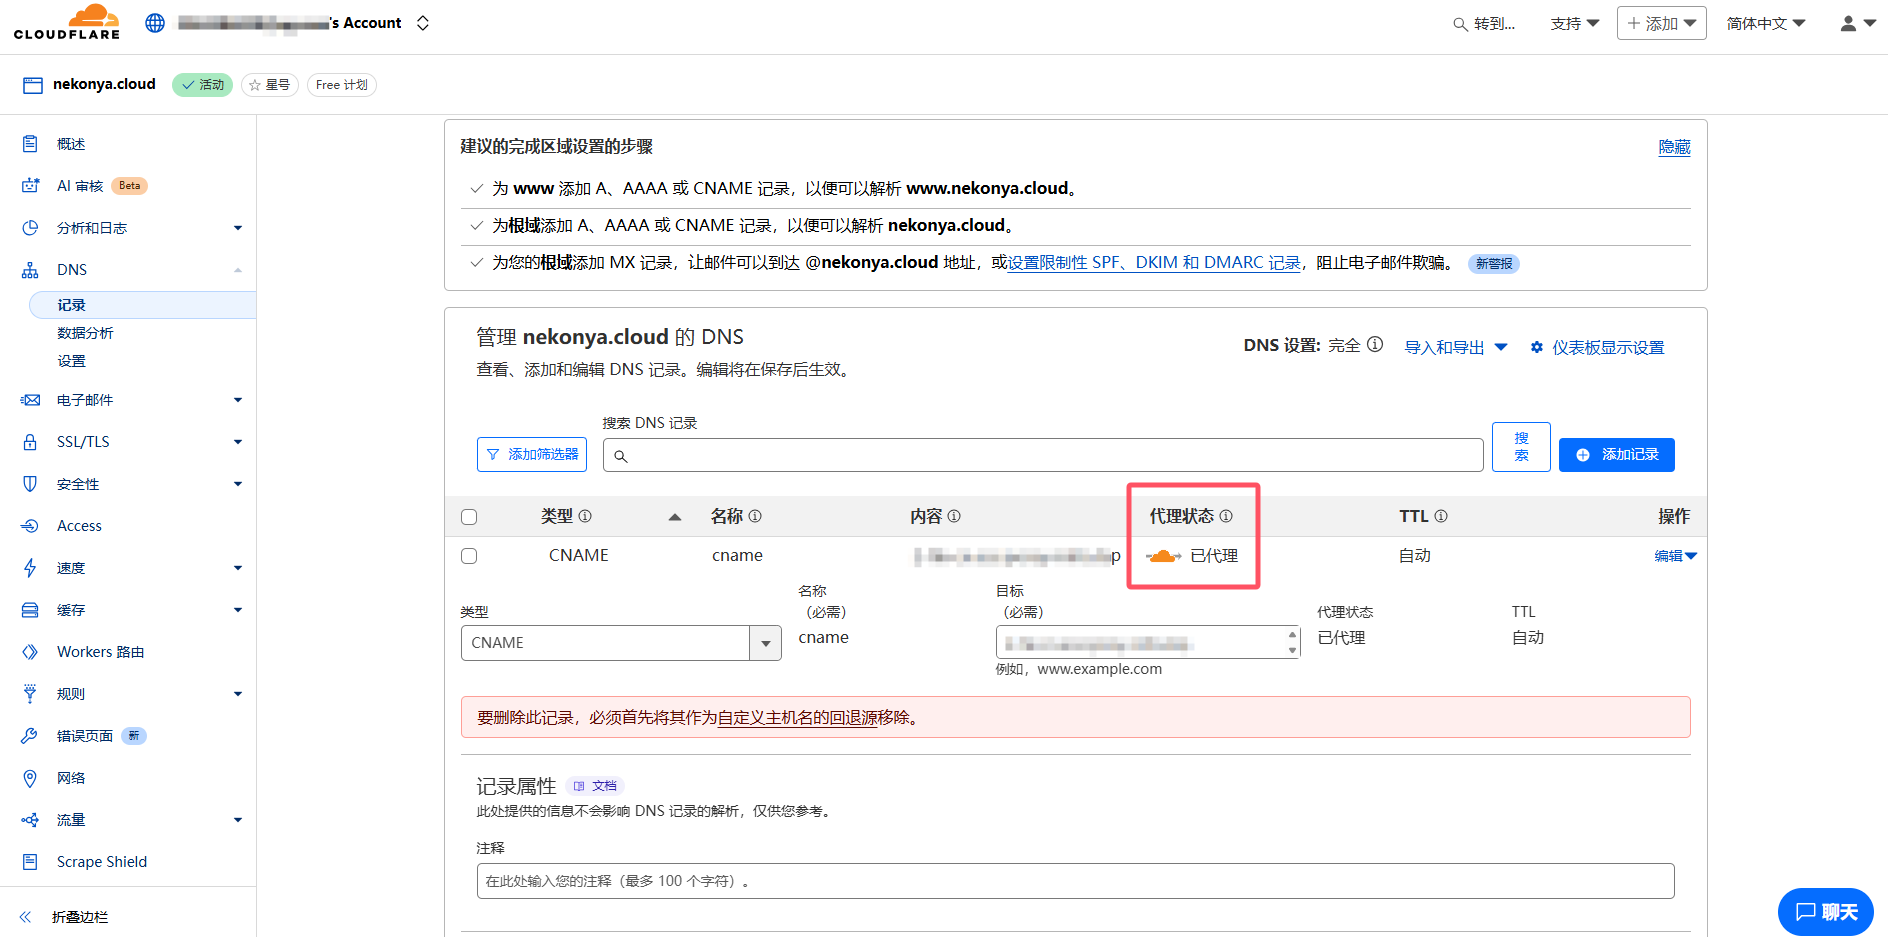Click the Cloudflare logo
Image resolution: width=1888 pixels, height=937 pixels.
click(x=67, y=22)
